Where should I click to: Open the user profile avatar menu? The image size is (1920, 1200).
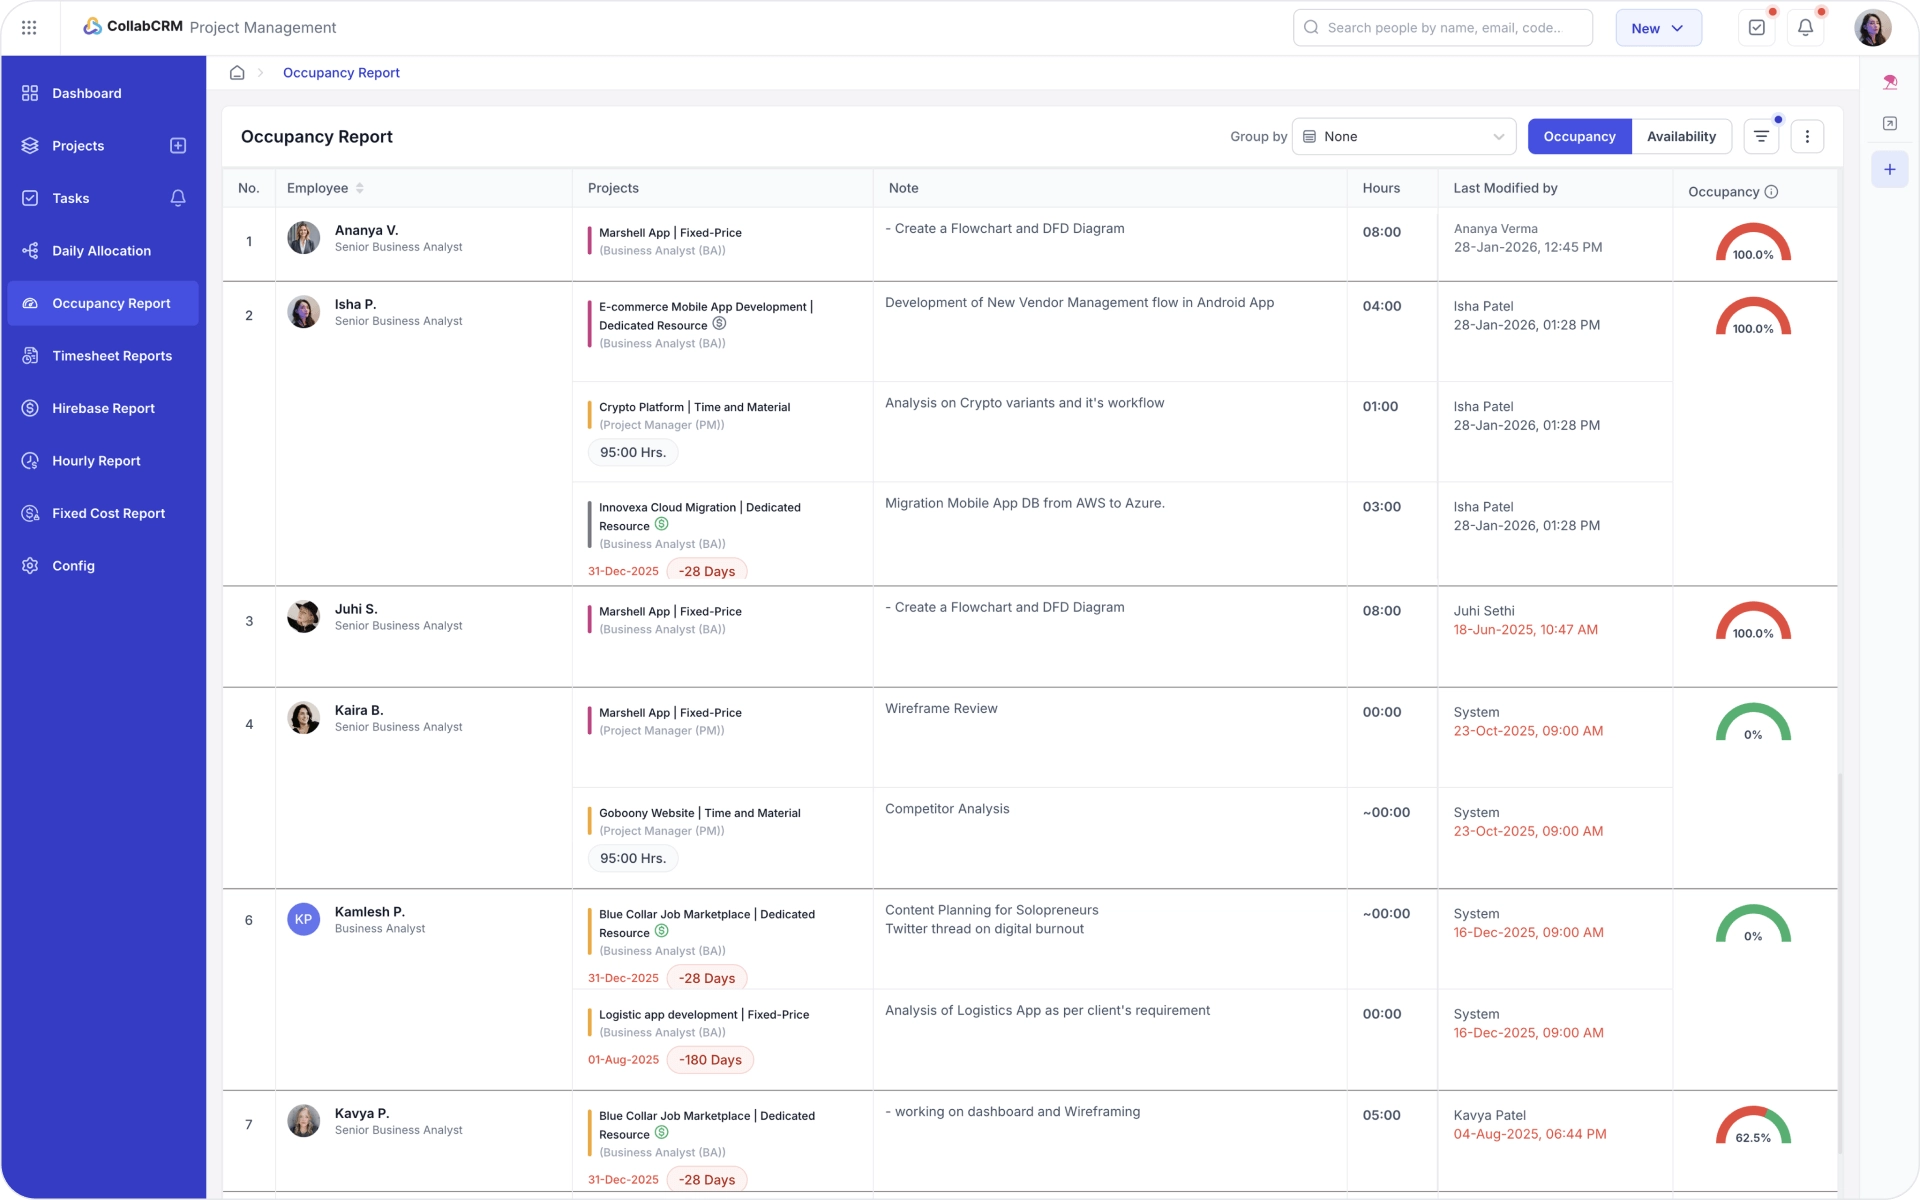point(1872,28)
